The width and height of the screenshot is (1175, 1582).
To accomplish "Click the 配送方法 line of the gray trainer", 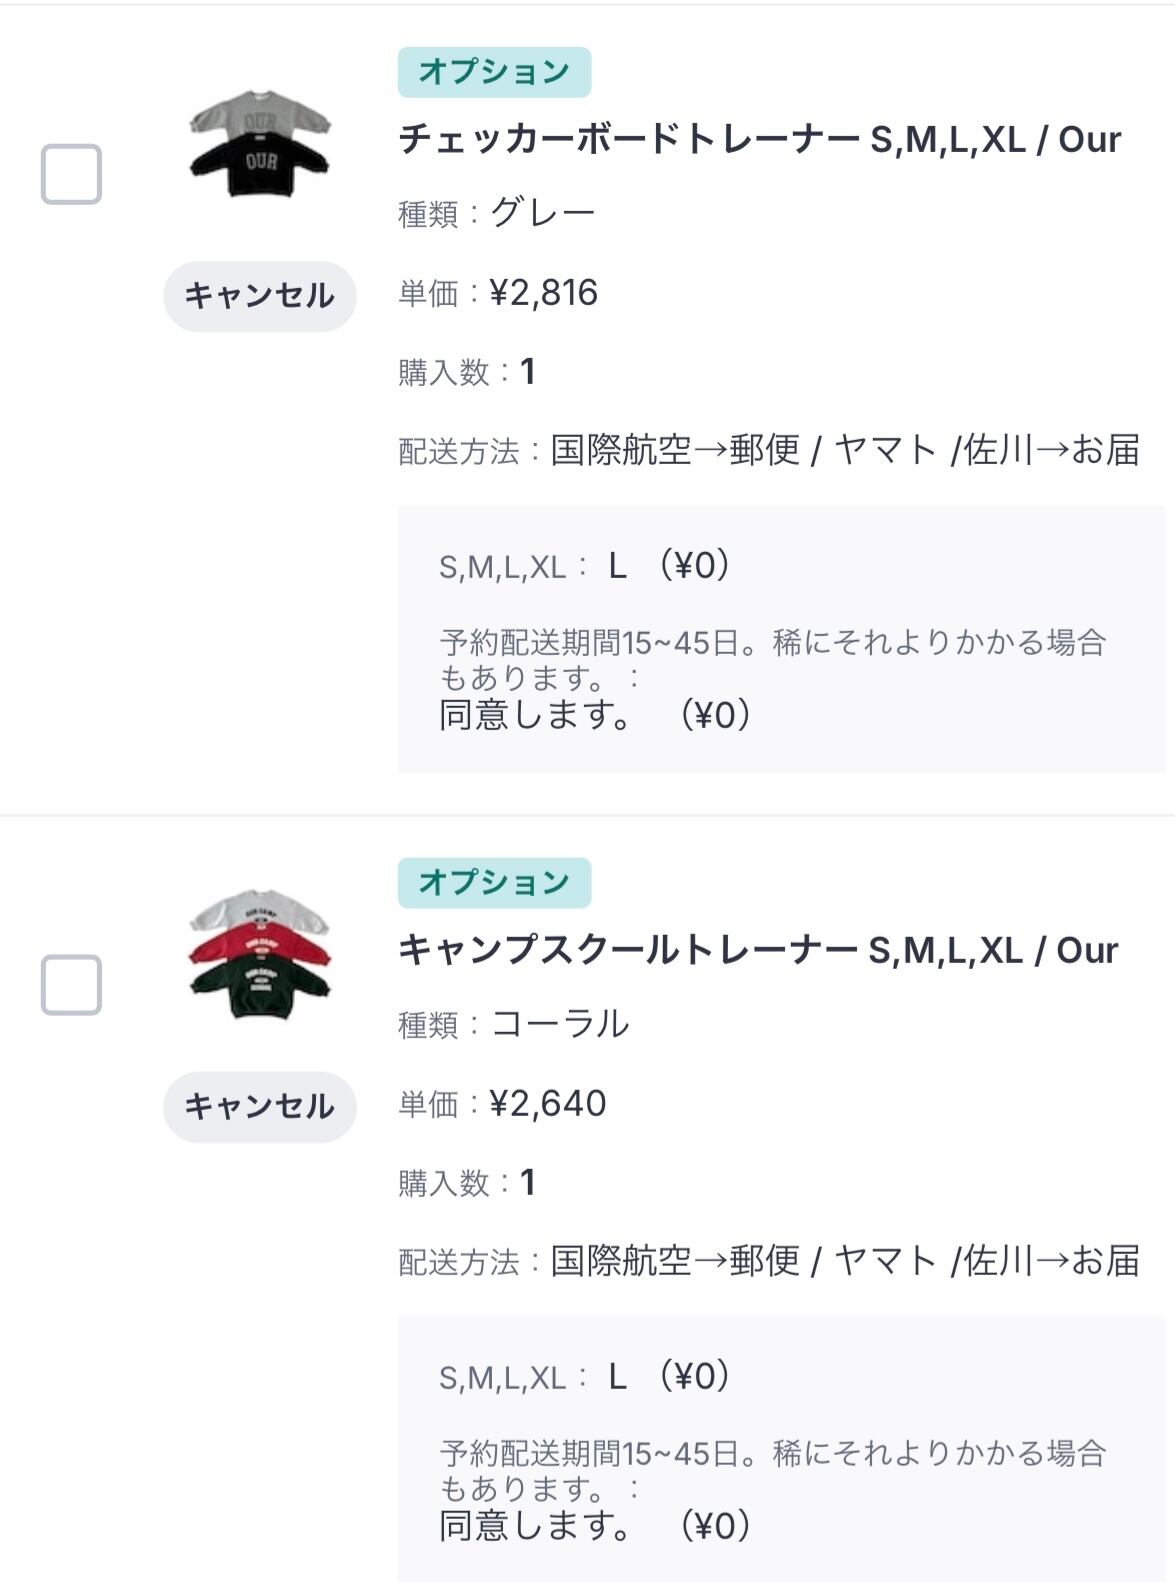I will [770, 451].
